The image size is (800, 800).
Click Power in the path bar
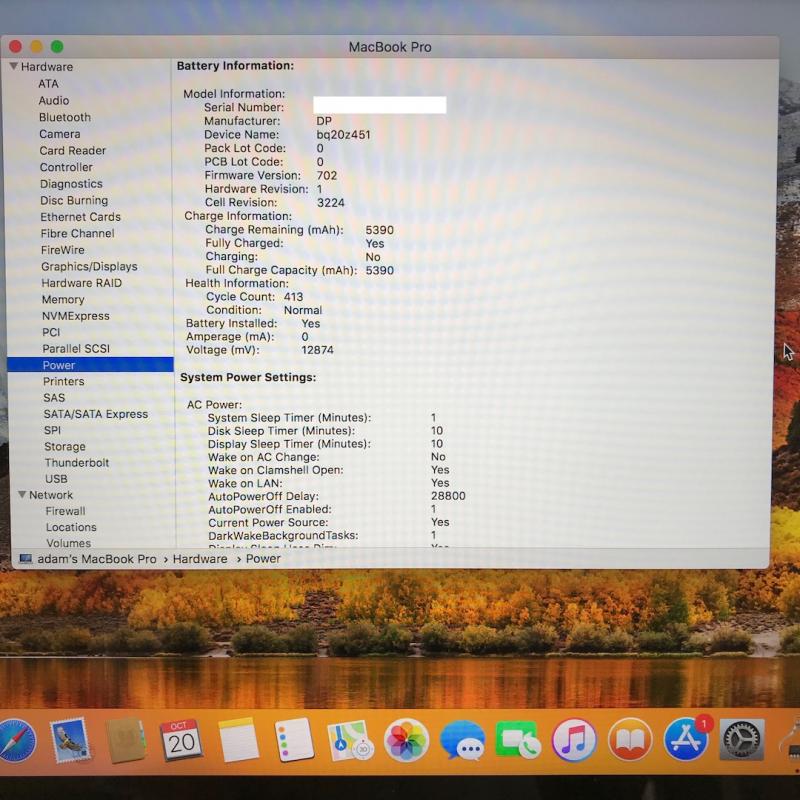(263, 559)
